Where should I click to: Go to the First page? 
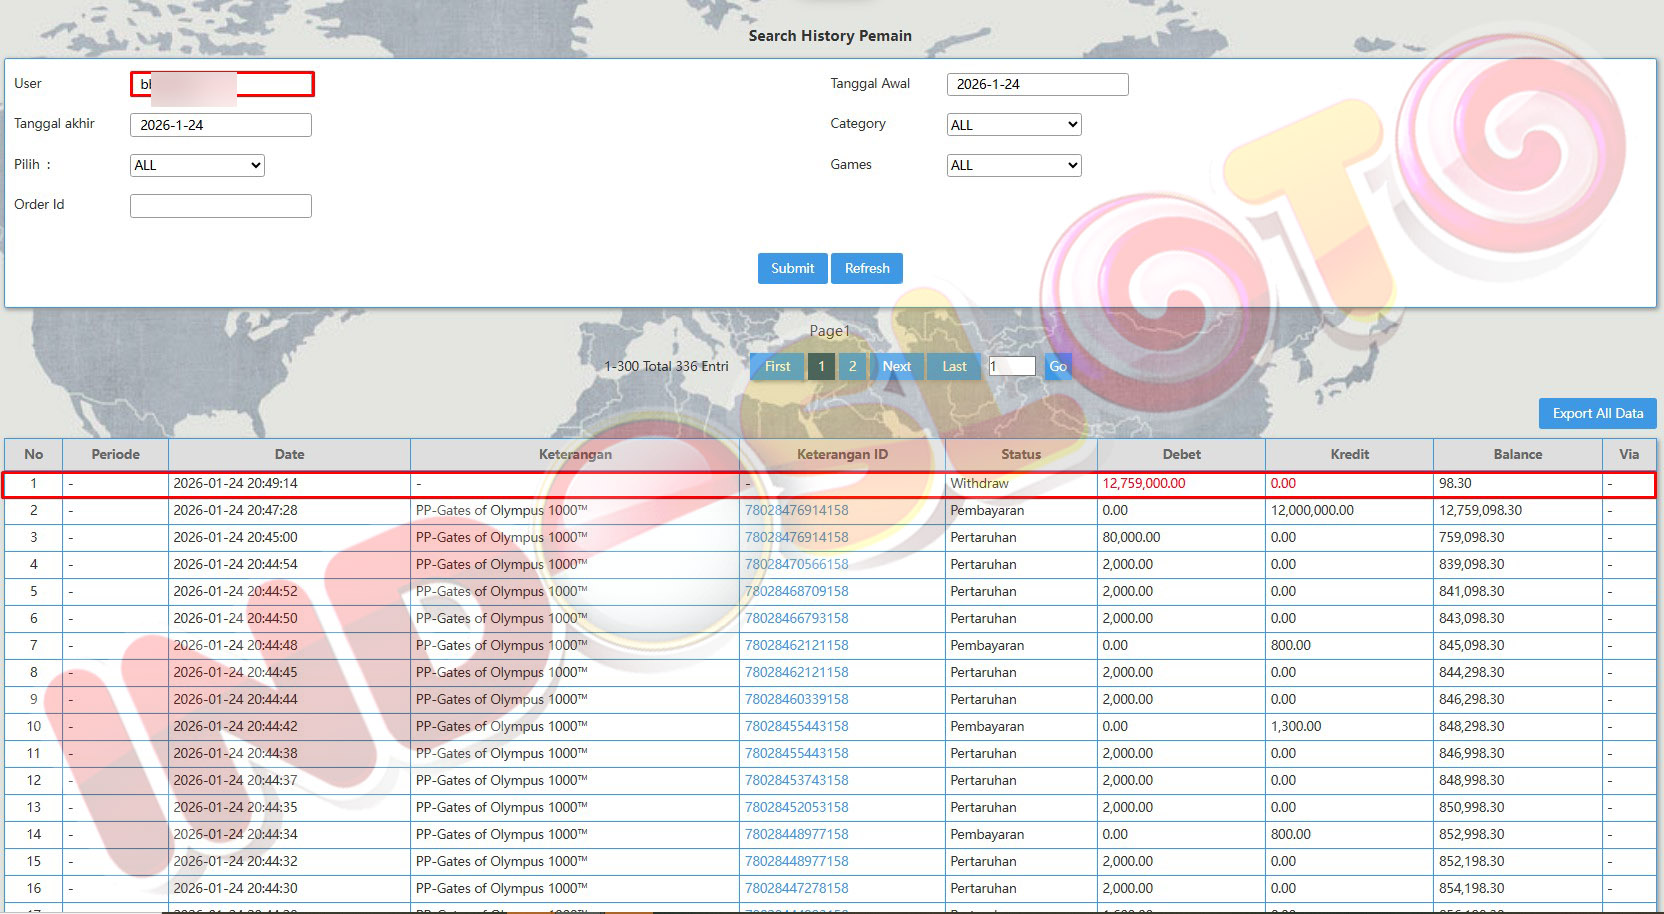(777, 366)
